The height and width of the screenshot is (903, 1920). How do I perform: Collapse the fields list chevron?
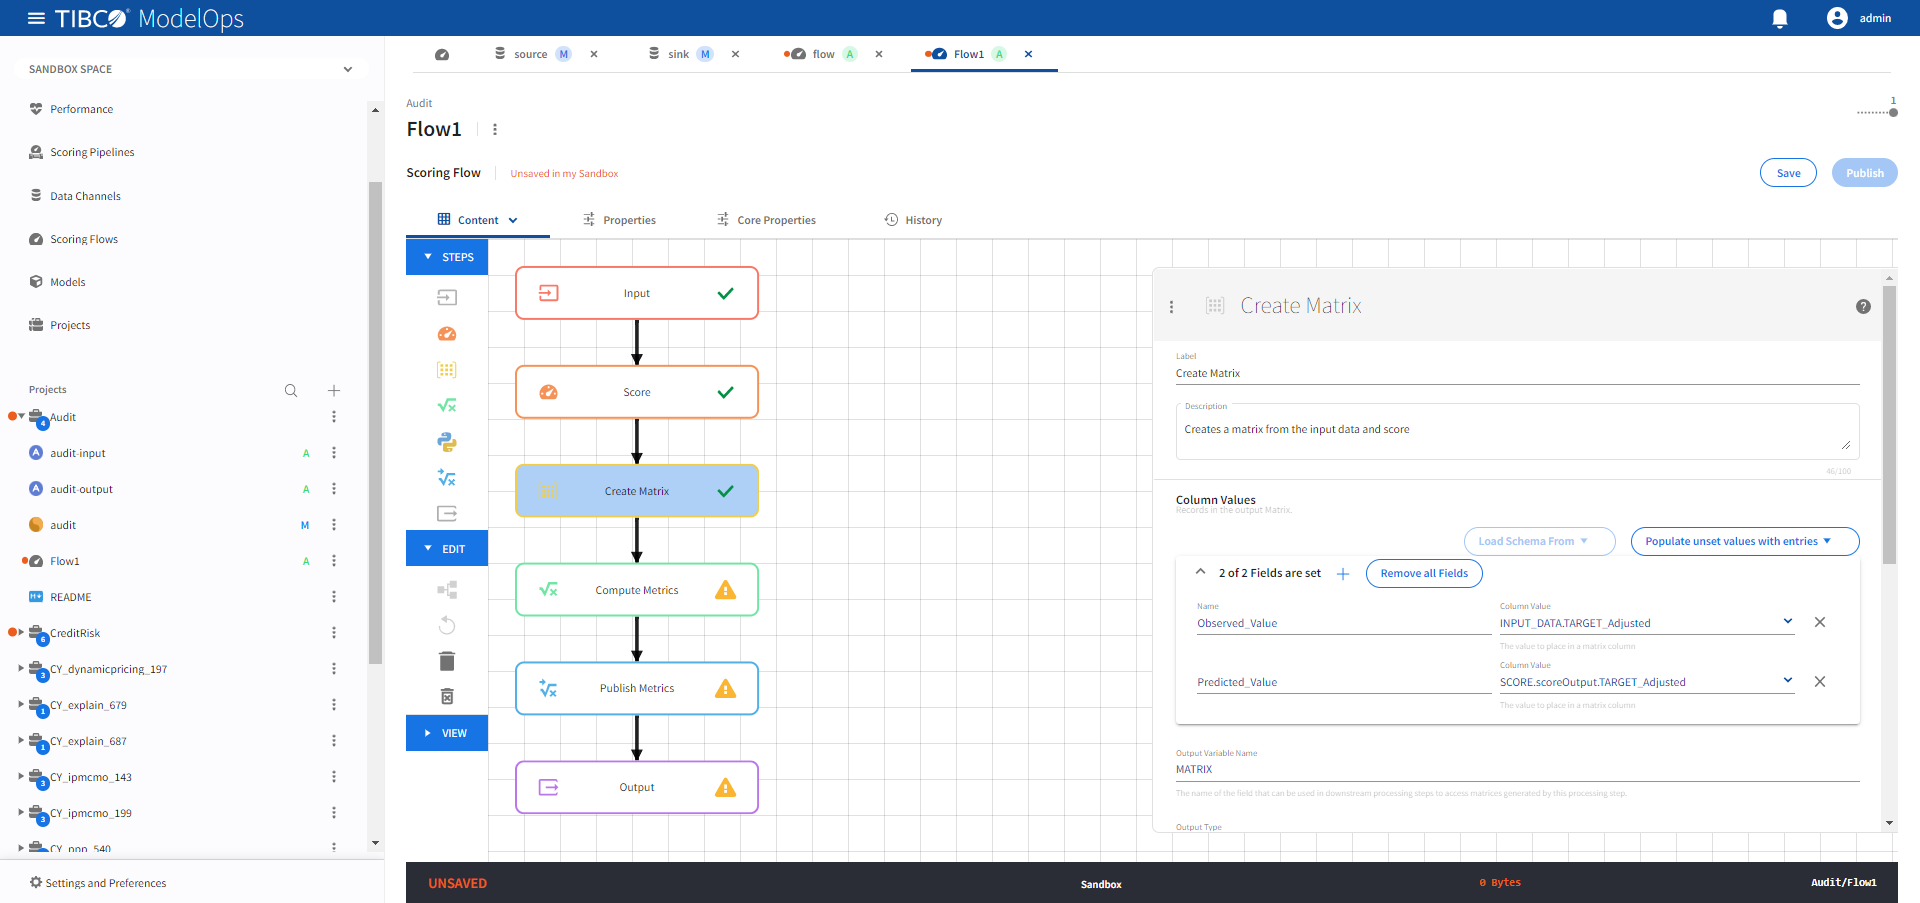pos(1200,572)
